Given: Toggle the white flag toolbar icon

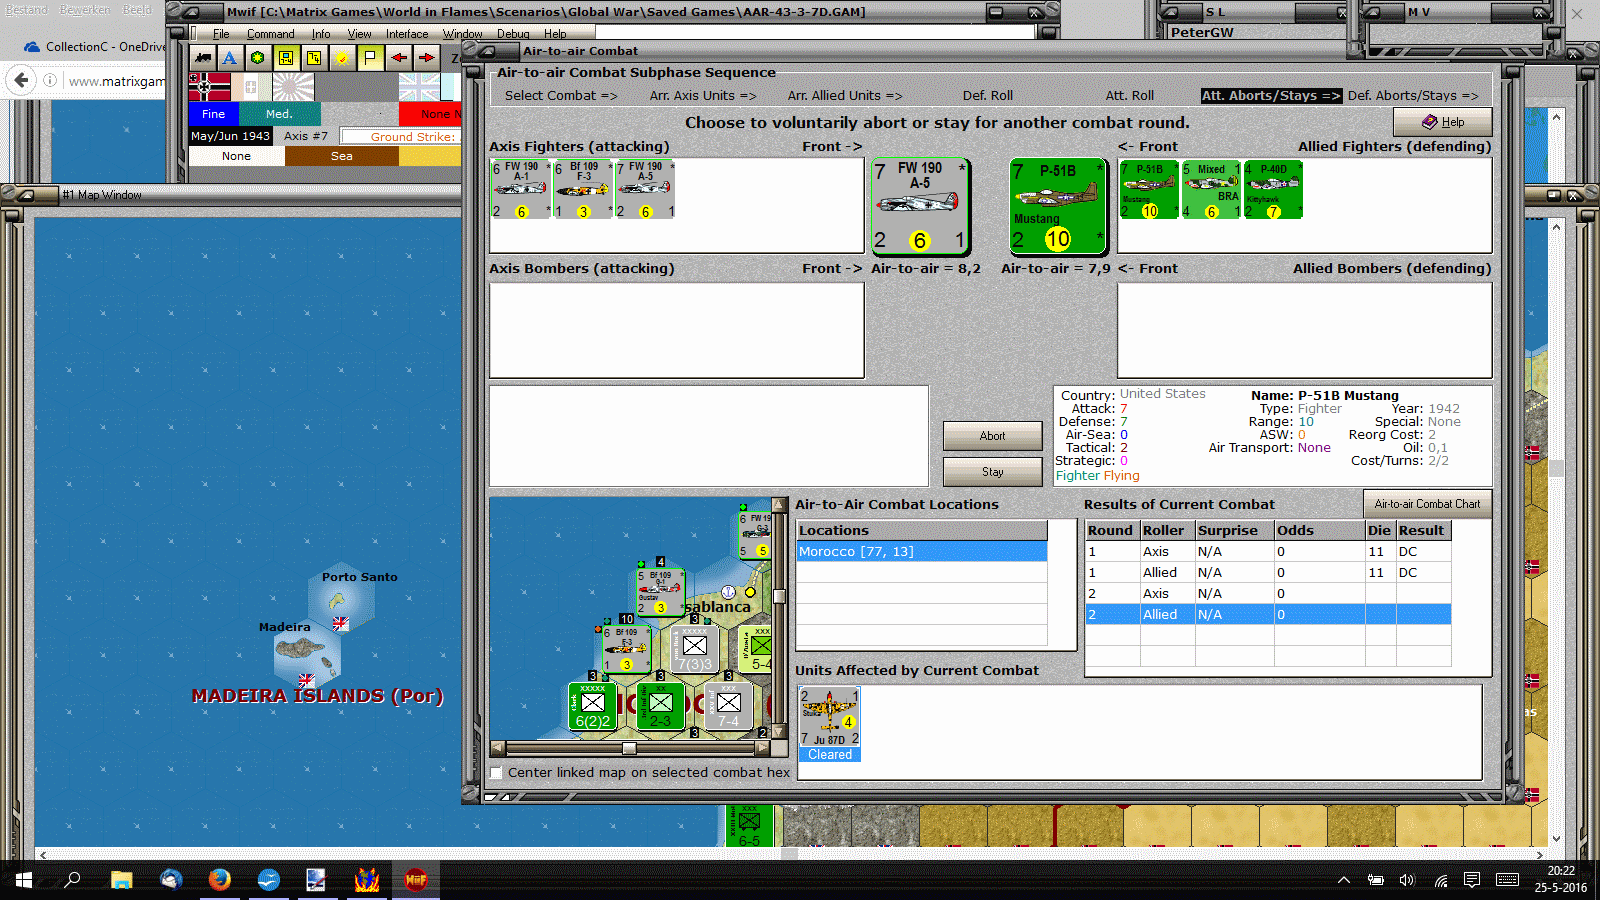Looking at the screenshot, I should 370,58.
